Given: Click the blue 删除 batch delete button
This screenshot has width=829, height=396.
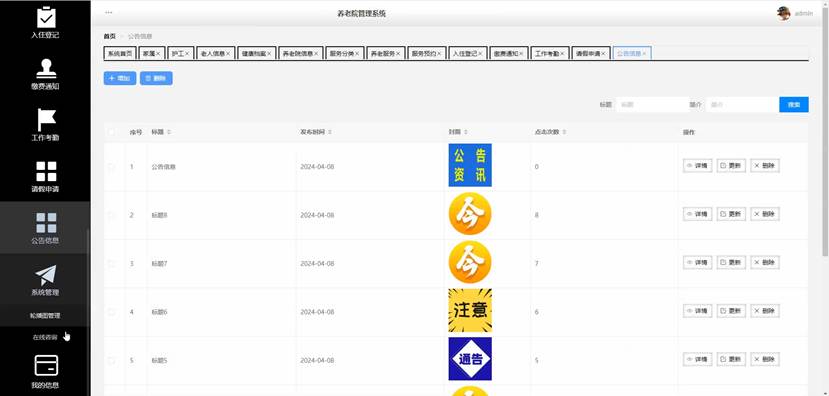Looking at the screenshot, I should (x=156, y=78).
